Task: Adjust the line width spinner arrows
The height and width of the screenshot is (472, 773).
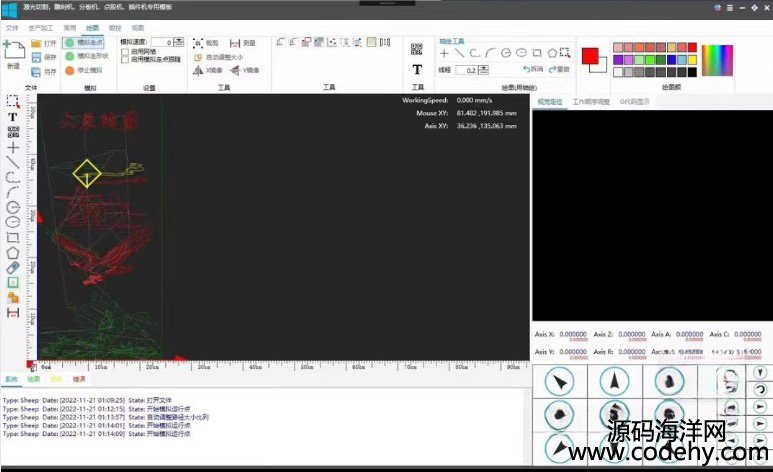Action: [x=483, y=70]
